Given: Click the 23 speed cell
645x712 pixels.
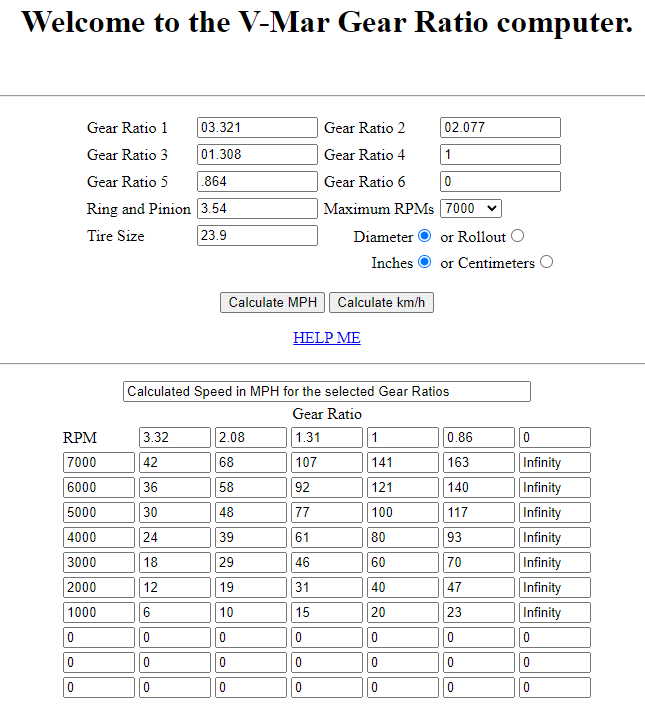Looking at the screenshot, I should 479,612.
